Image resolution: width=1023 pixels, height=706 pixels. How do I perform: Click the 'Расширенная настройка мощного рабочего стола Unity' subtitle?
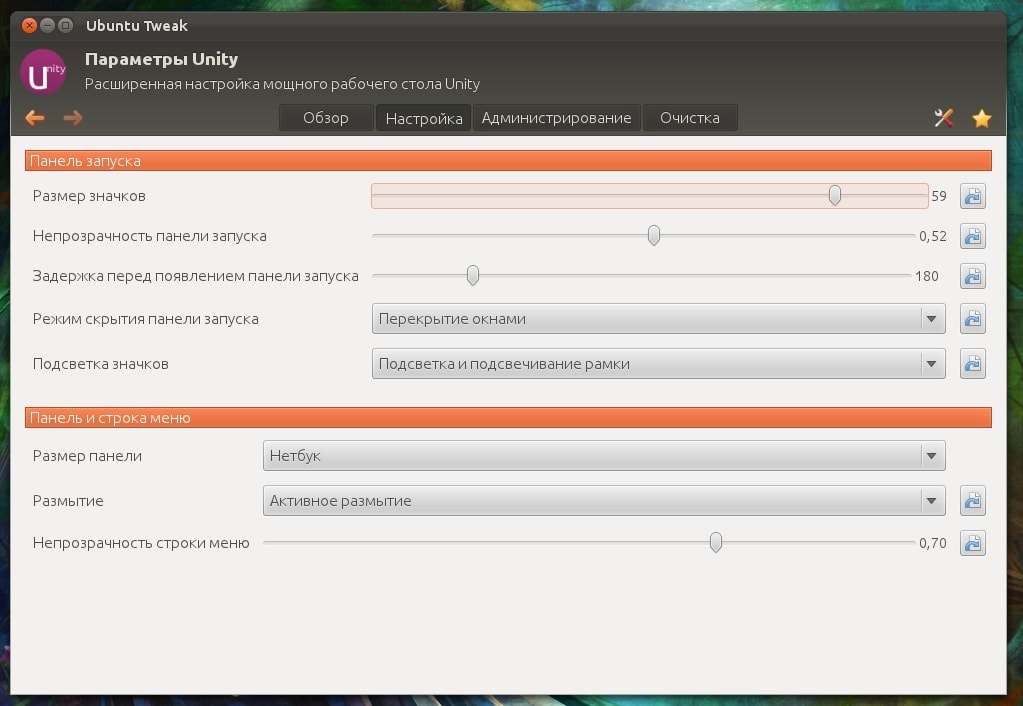(x=282, y=84)
